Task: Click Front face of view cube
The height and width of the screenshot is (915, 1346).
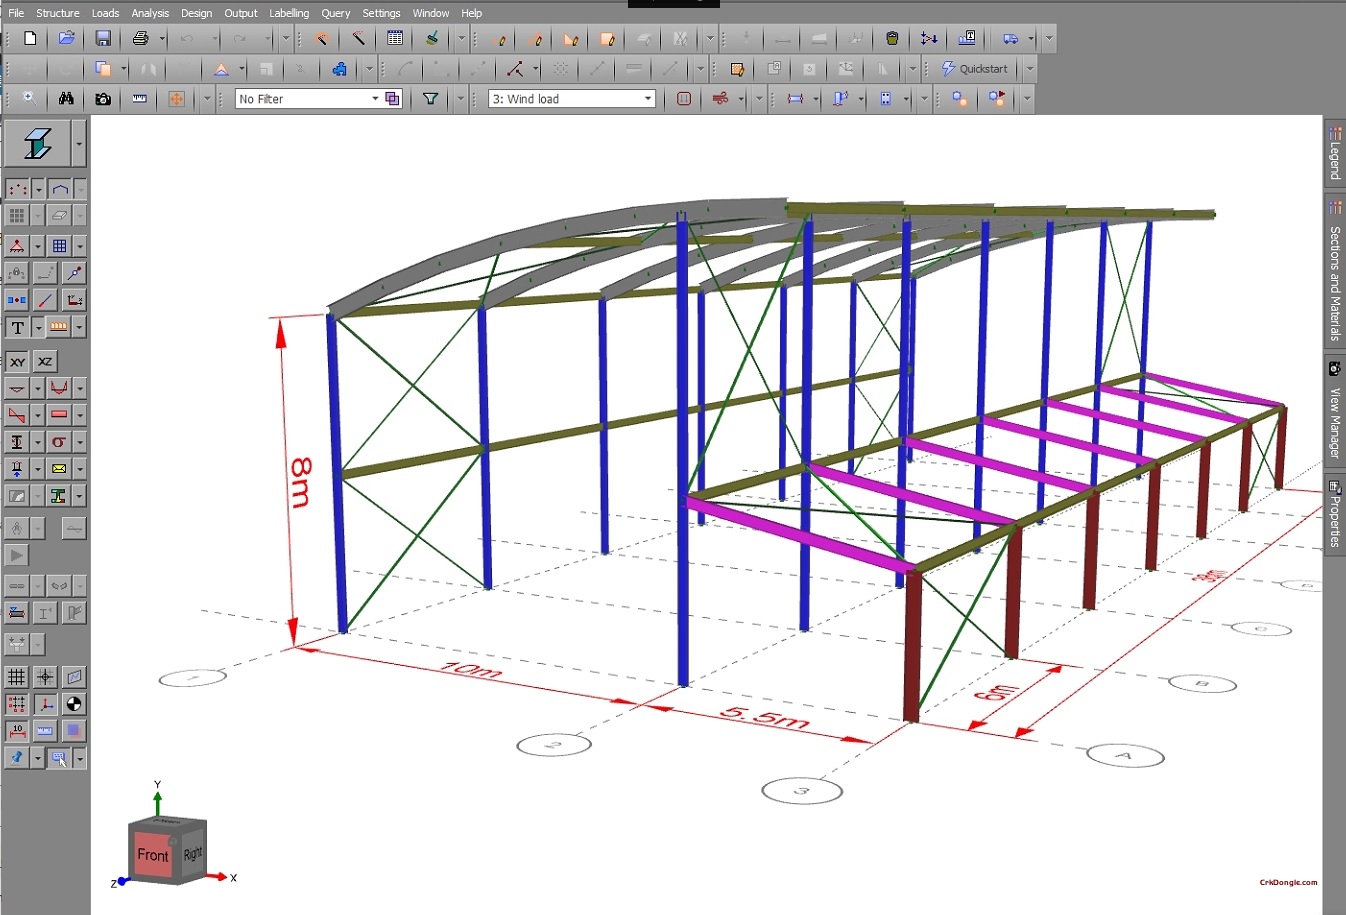Action: tap(153, 855)
